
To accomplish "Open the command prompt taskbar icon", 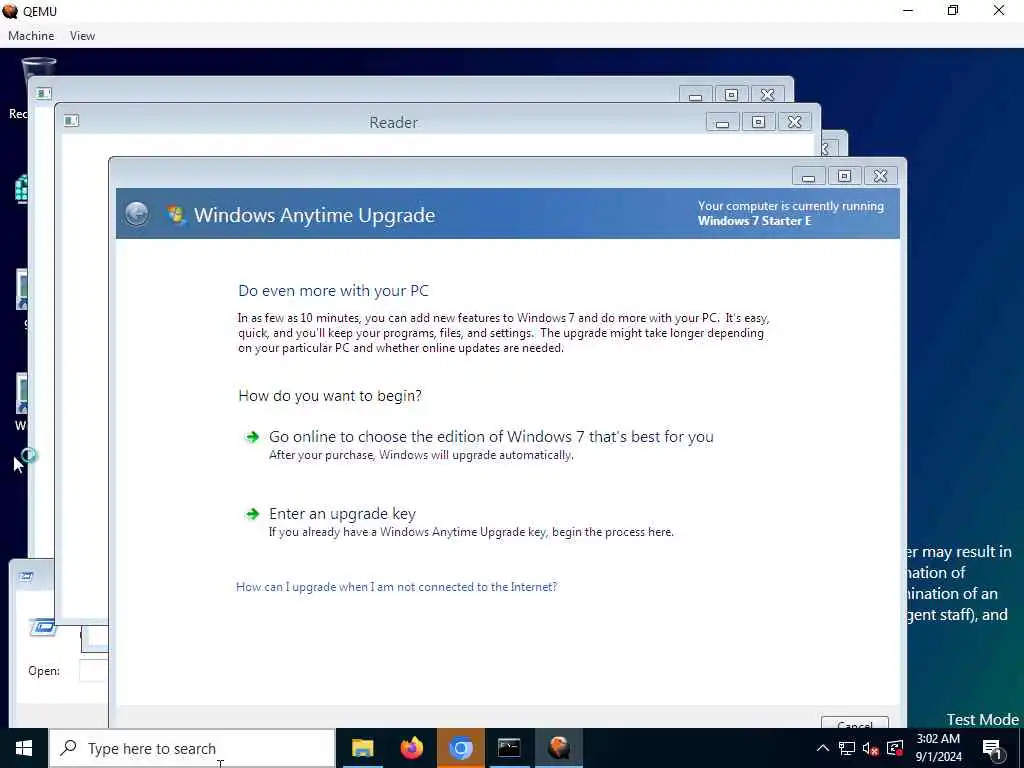I will click(x=509, y=748).
